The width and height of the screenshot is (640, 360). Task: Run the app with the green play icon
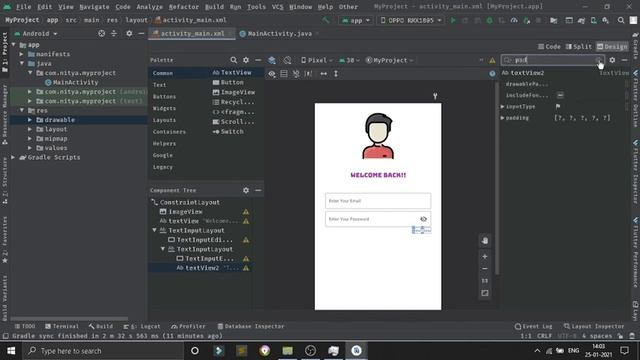click(453, 20)
